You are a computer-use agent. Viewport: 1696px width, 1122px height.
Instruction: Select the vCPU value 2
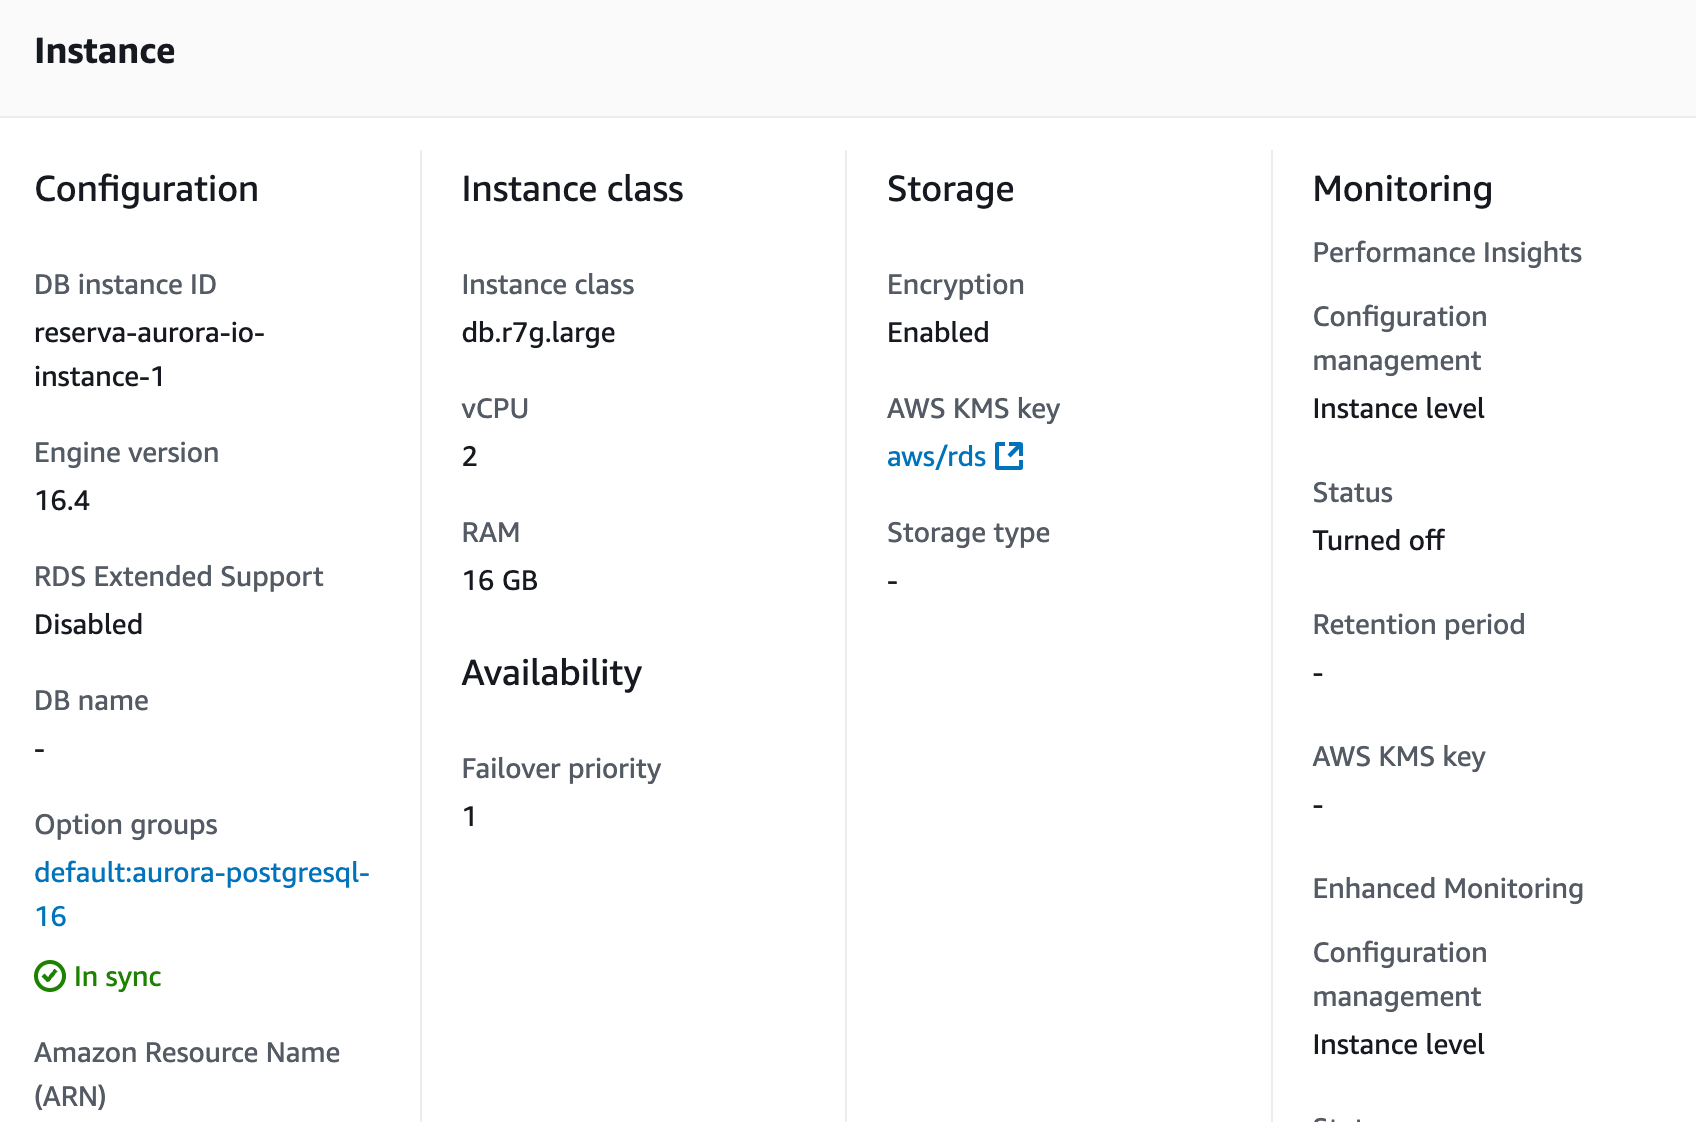pyautogui.click(x=470, y=456)
